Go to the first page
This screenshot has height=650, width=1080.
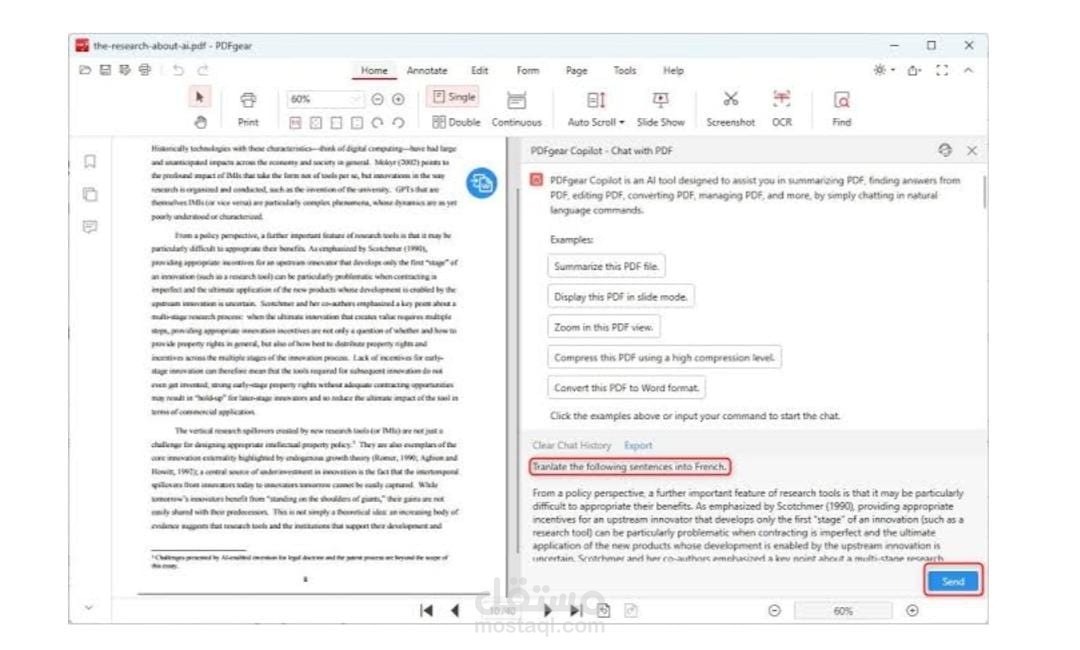426,610
